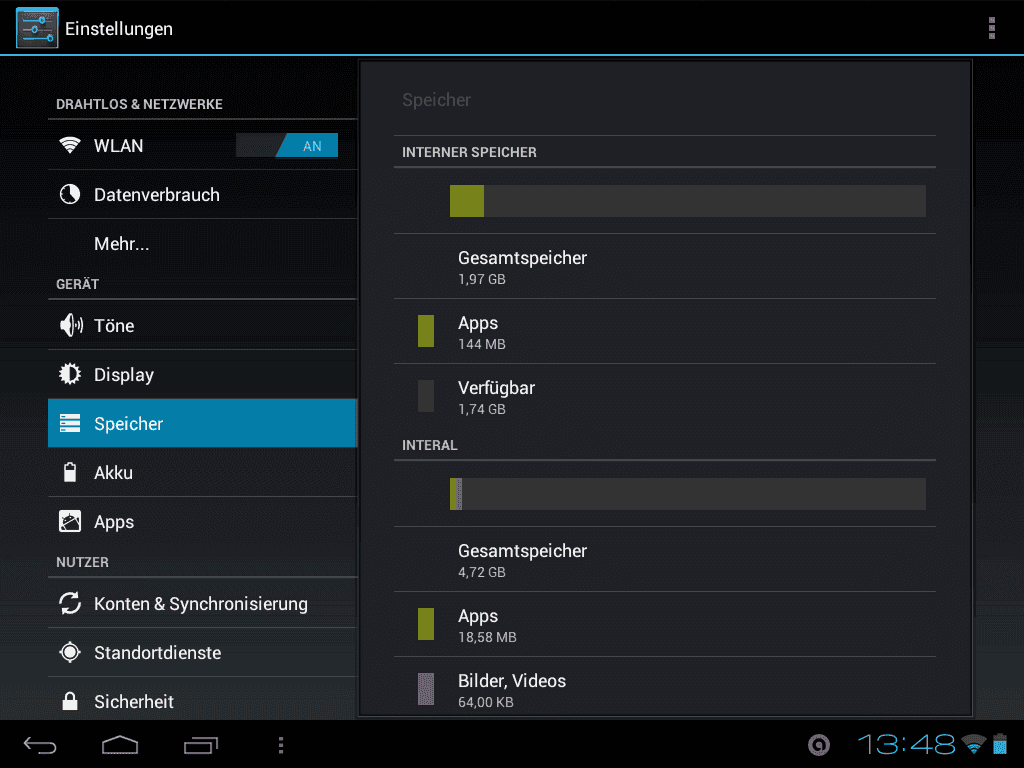This screenshot has width=1024, height=768.
Task: Tap the Speicher panel heading
Action: point(436,100)
